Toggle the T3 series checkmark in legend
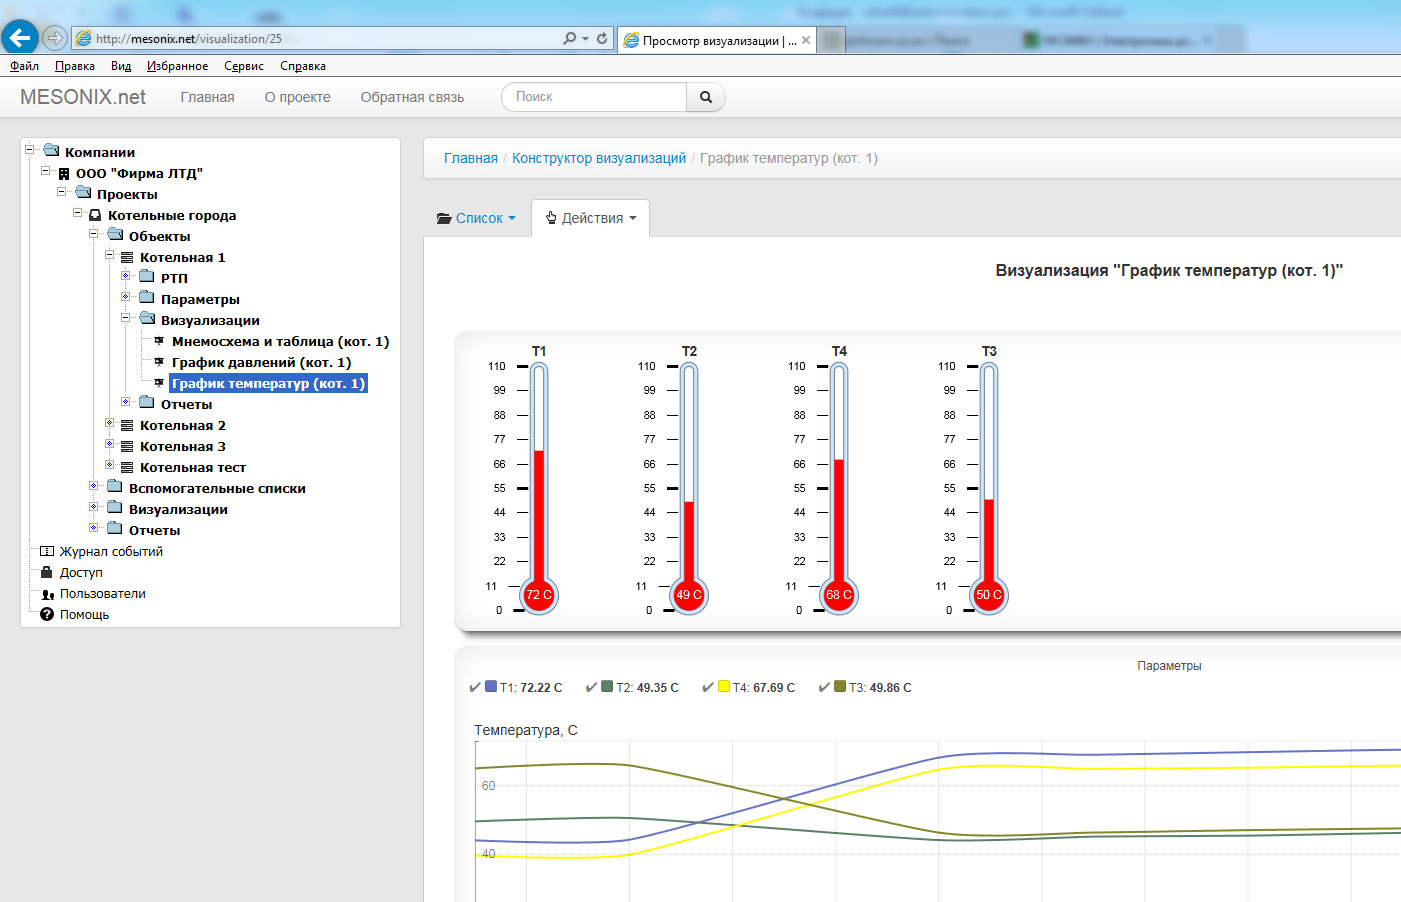 (824, 687)
